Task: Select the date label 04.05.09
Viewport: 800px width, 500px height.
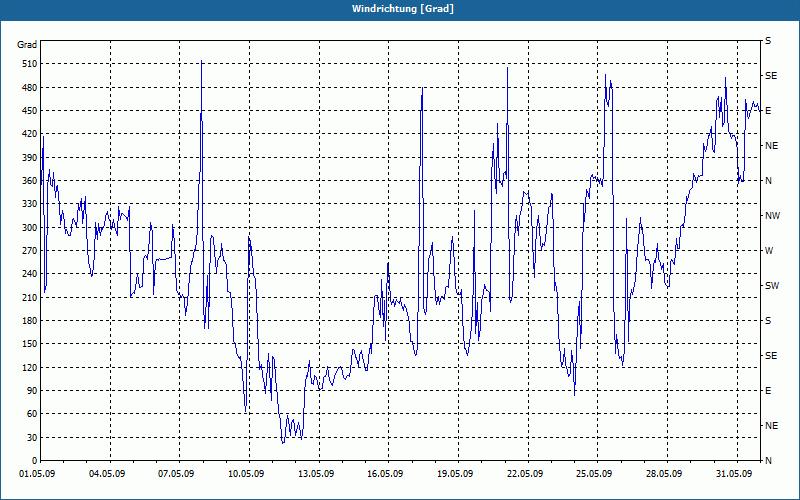Action: coord(107,474)
